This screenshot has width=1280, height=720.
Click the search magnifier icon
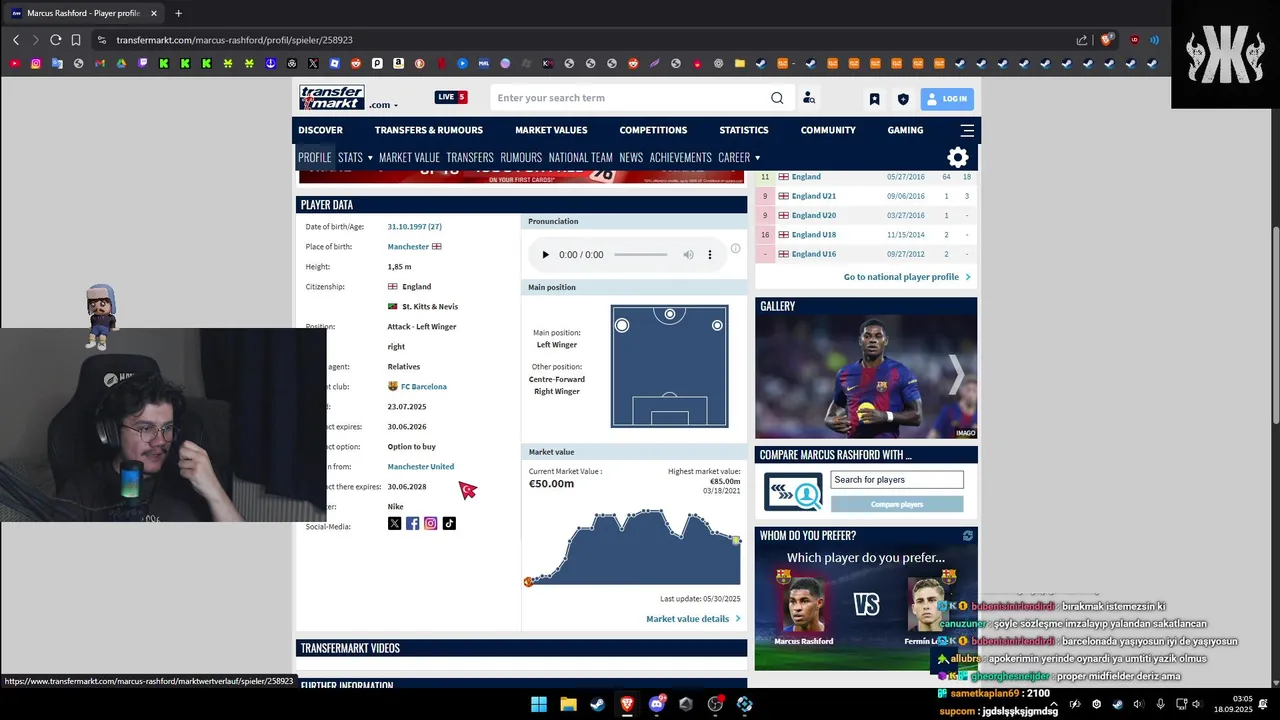point(777,98)
